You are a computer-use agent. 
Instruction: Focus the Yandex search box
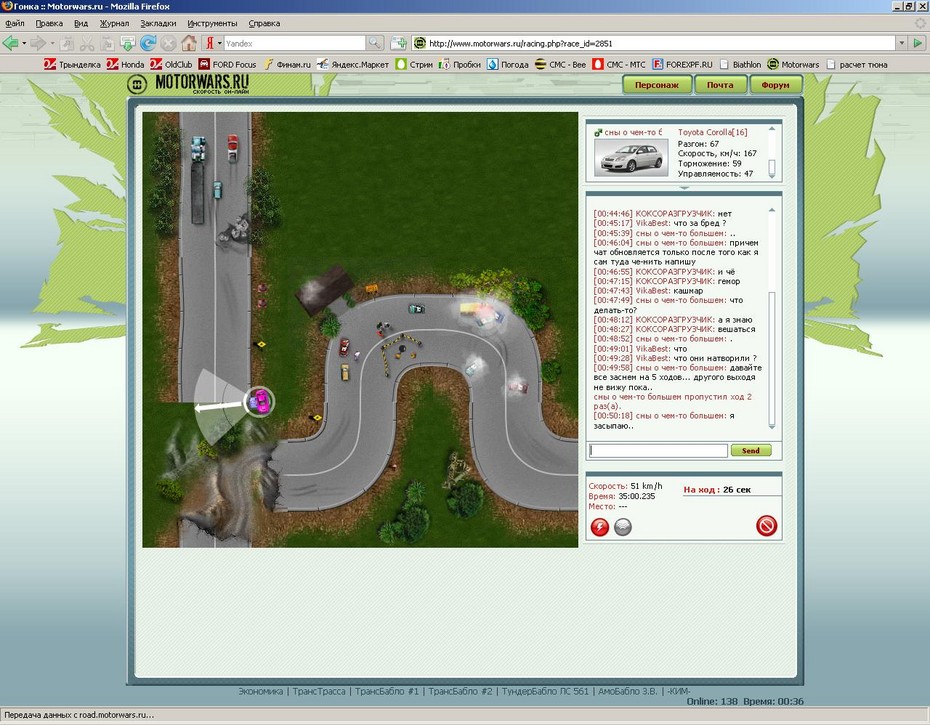(x=294, y=43)
